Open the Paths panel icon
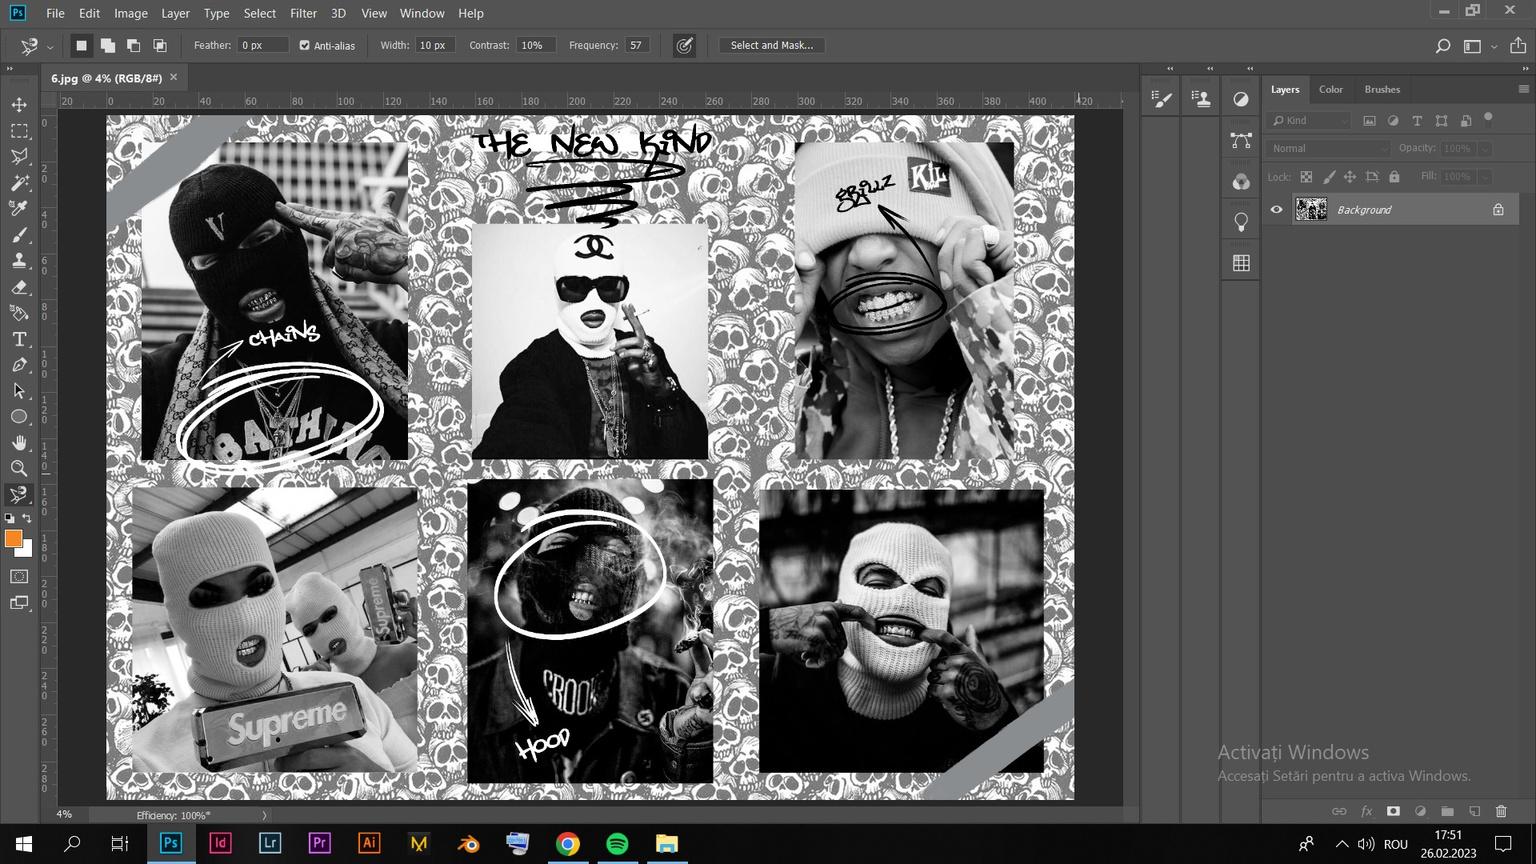Screen dimensions: 1536x864 coord(1241,140)
